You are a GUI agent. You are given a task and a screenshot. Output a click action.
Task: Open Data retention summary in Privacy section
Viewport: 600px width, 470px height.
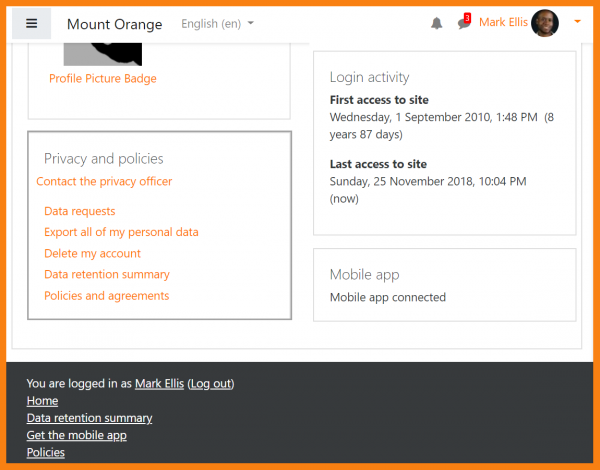[107, 275]
